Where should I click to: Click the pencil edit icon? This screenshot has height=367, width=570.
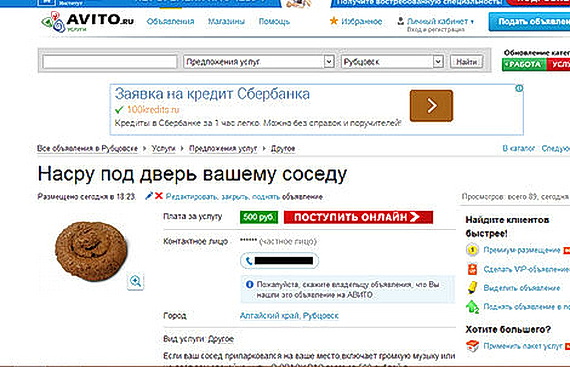tap(149, 196)
